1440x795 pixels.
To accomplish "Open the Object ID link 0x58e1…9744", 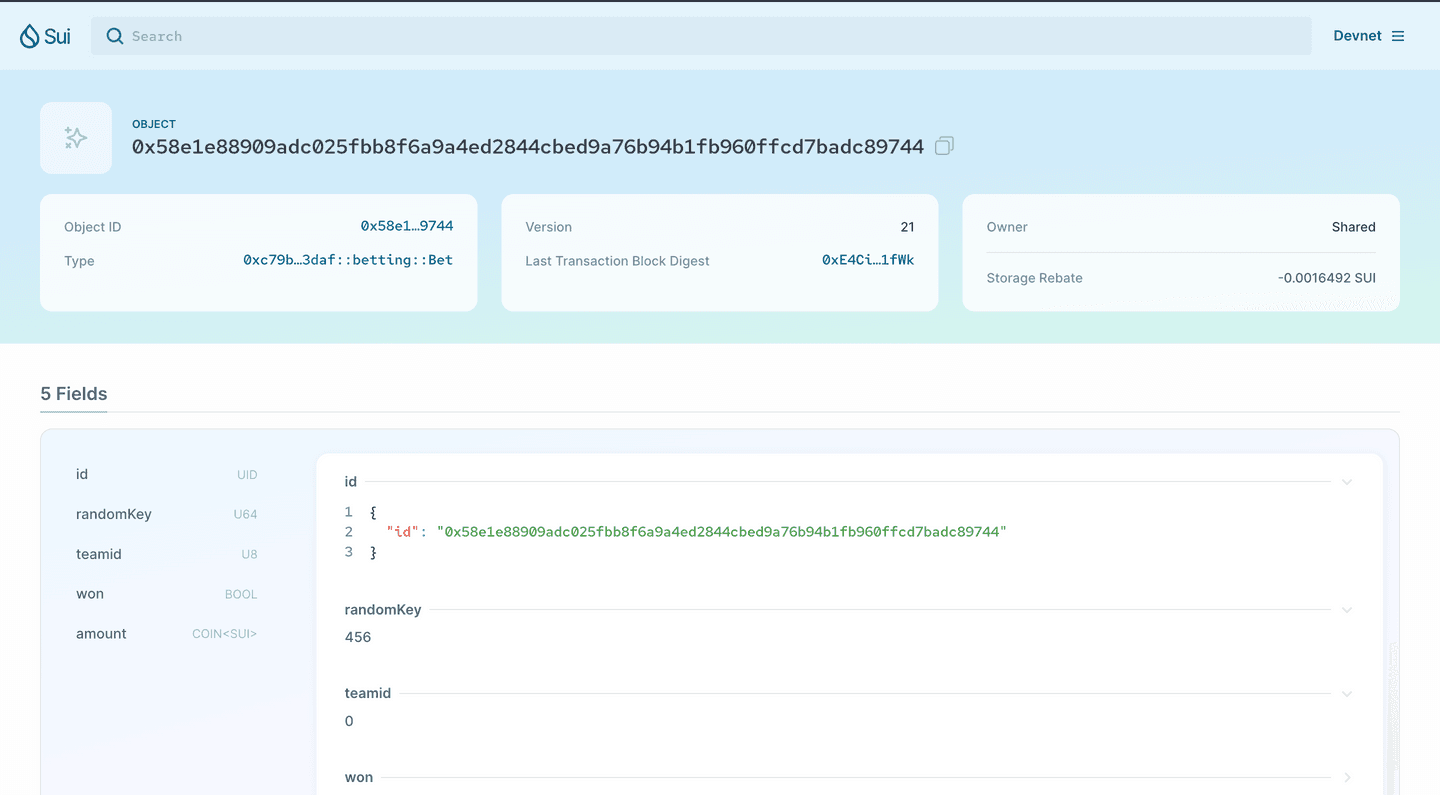I will coord(407,226).
